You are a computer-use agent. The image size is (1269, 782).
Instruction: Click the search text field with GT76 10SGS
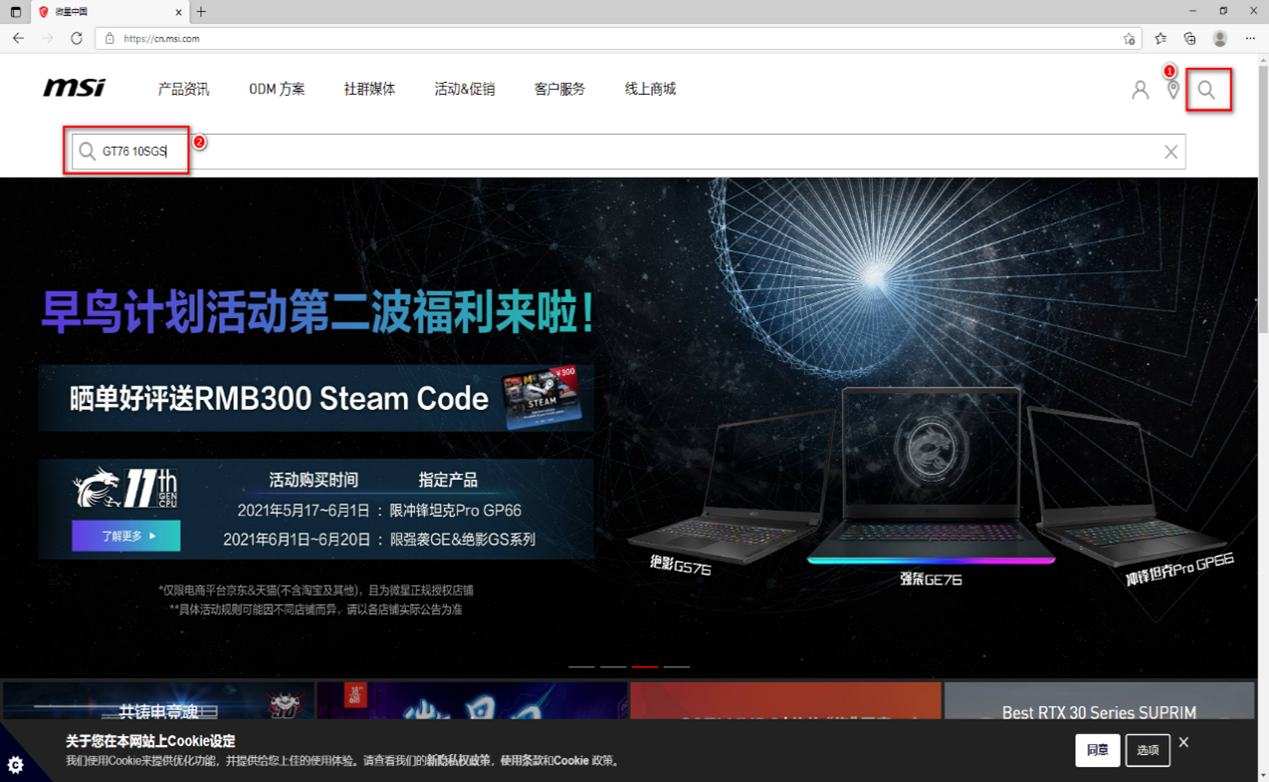[600, 152]
